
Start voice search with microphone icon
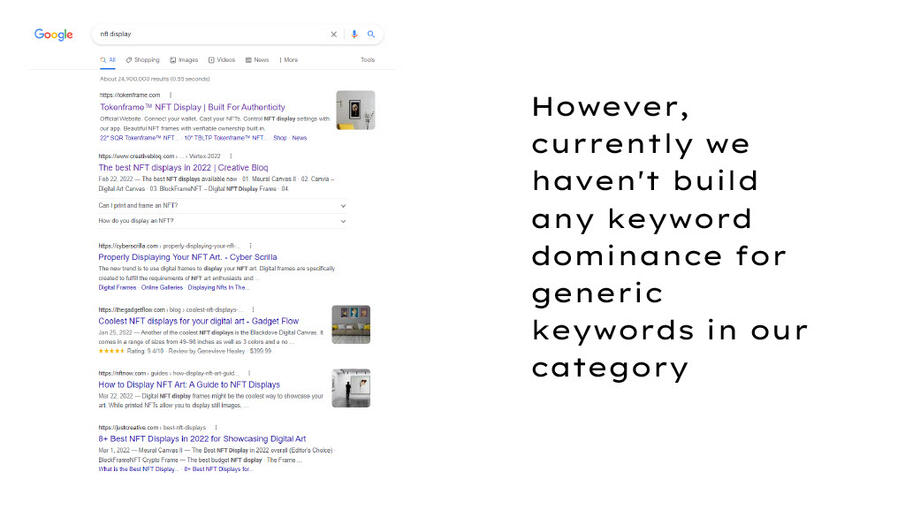pos(354,34)
